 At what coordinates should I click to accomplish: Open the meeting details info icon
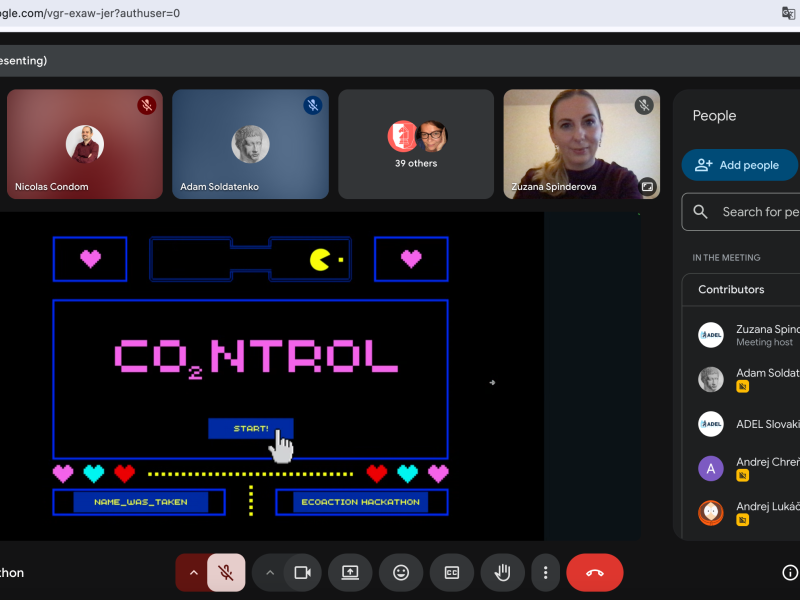click(x=790, y=573)
